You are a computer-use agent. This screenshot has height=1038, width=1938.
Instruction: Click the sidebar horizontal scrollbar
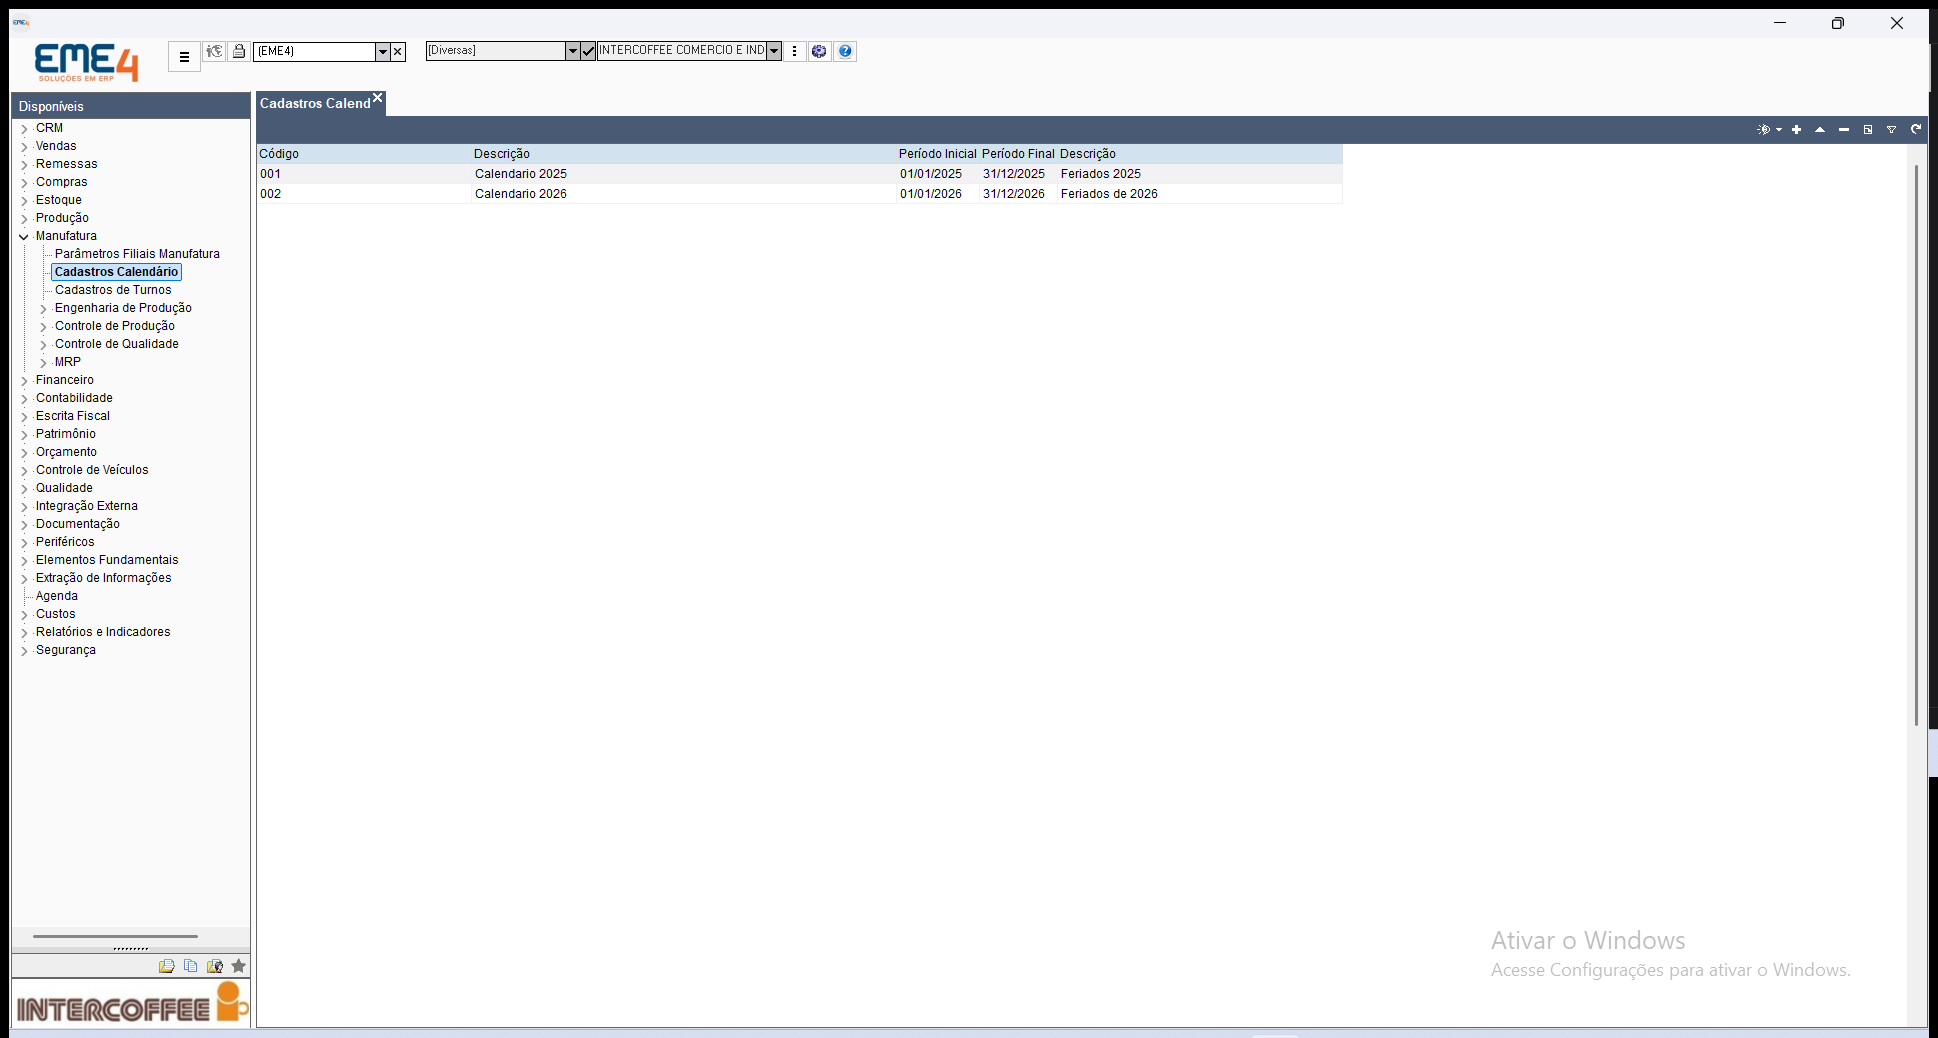pyautogui.click(x=115, y=937)
